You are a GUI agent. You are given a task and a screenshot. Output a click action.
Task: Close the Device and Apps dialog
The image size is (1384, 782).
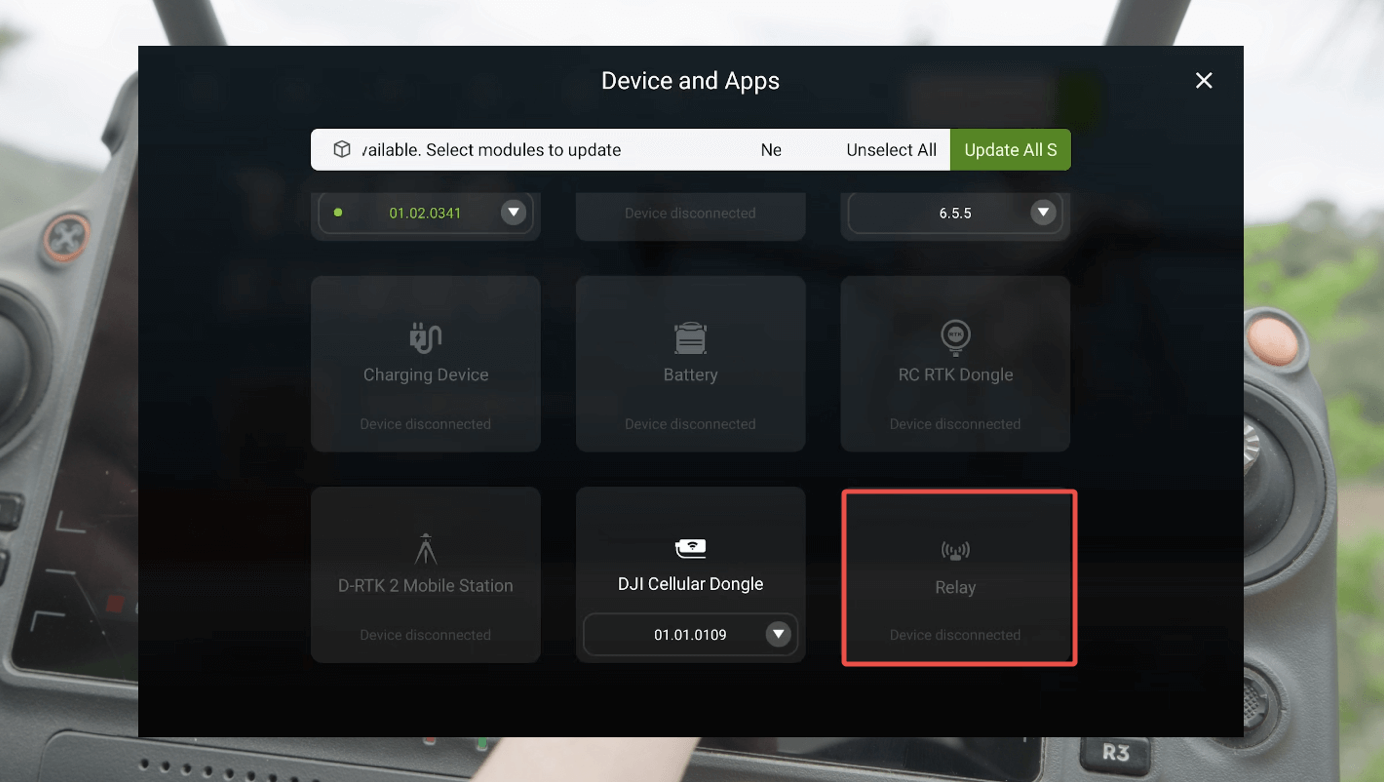click(1203, 80)
